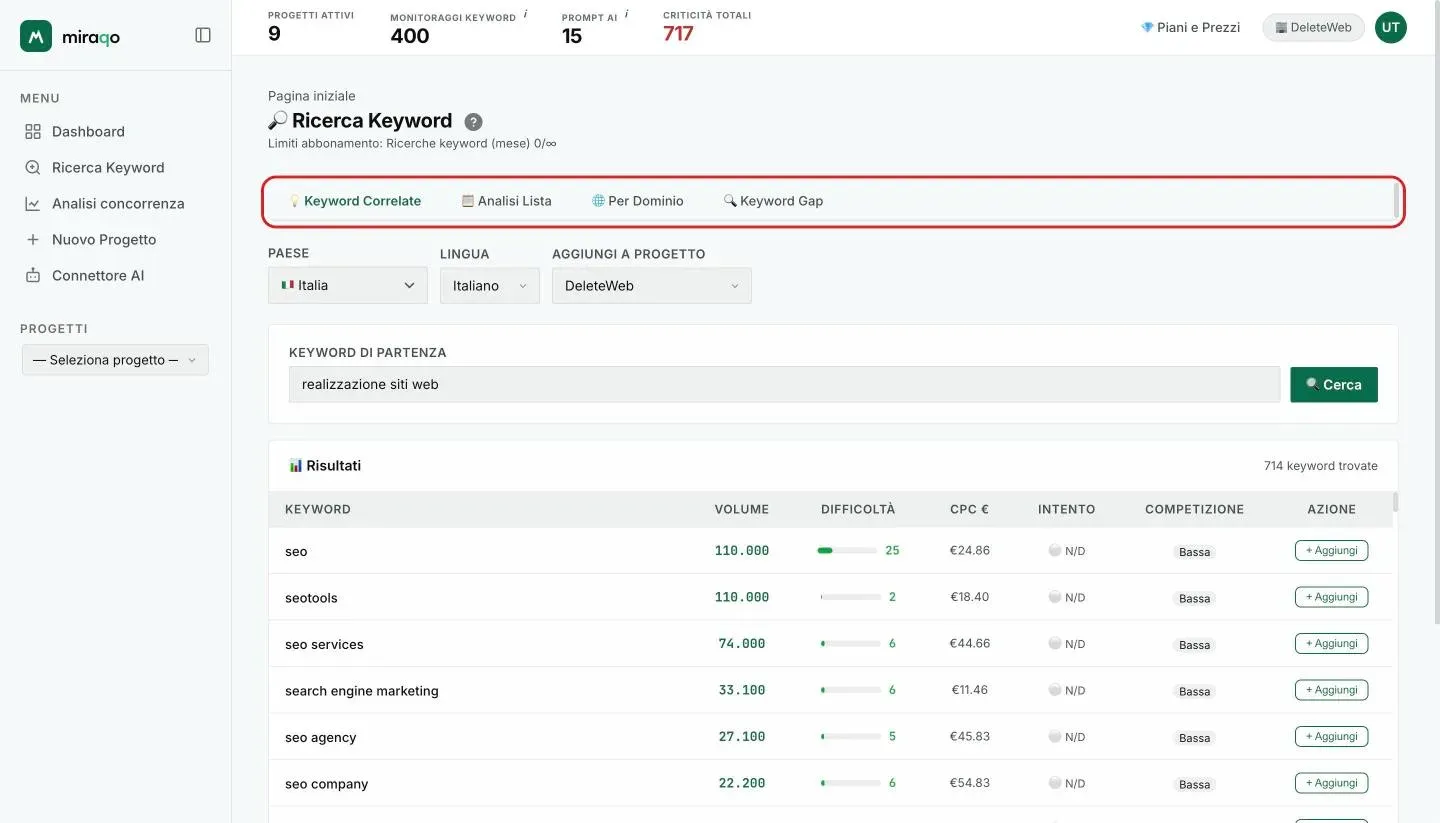The height and width of the screenshot is (823, 1440).
Task: Click the list icon on Analisi Lista
Action: [467, 201]
